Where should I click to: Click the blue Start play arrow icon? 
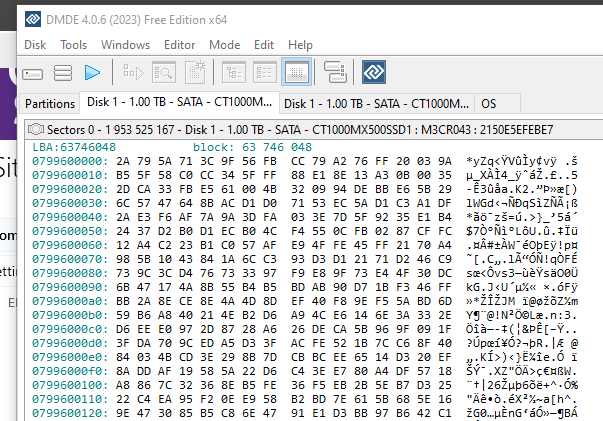click(x=92, y=72)
